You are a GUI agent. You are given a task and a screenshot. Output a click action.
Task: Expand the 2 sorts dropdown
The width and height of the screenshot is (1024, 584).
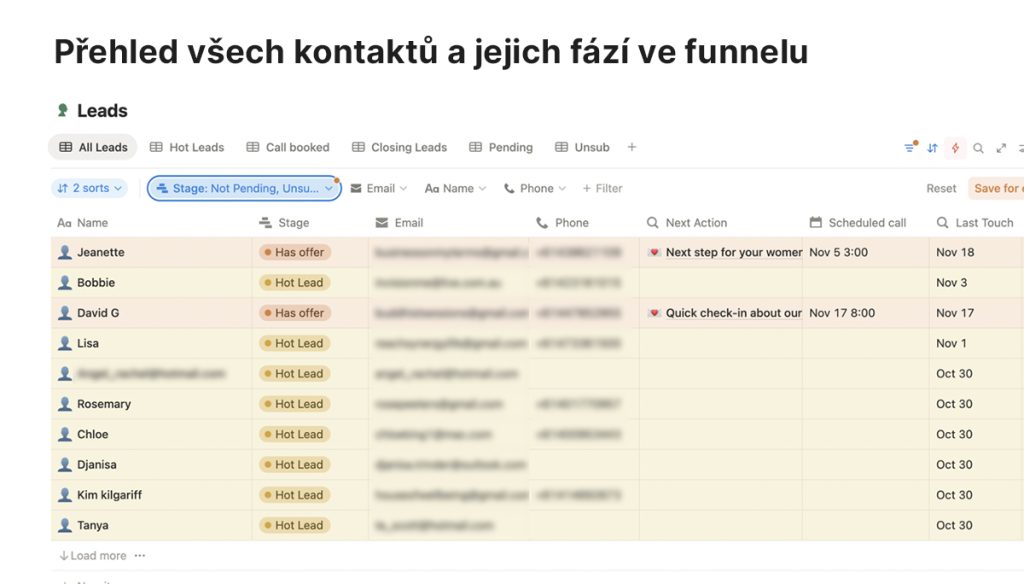tap(90, 188)
